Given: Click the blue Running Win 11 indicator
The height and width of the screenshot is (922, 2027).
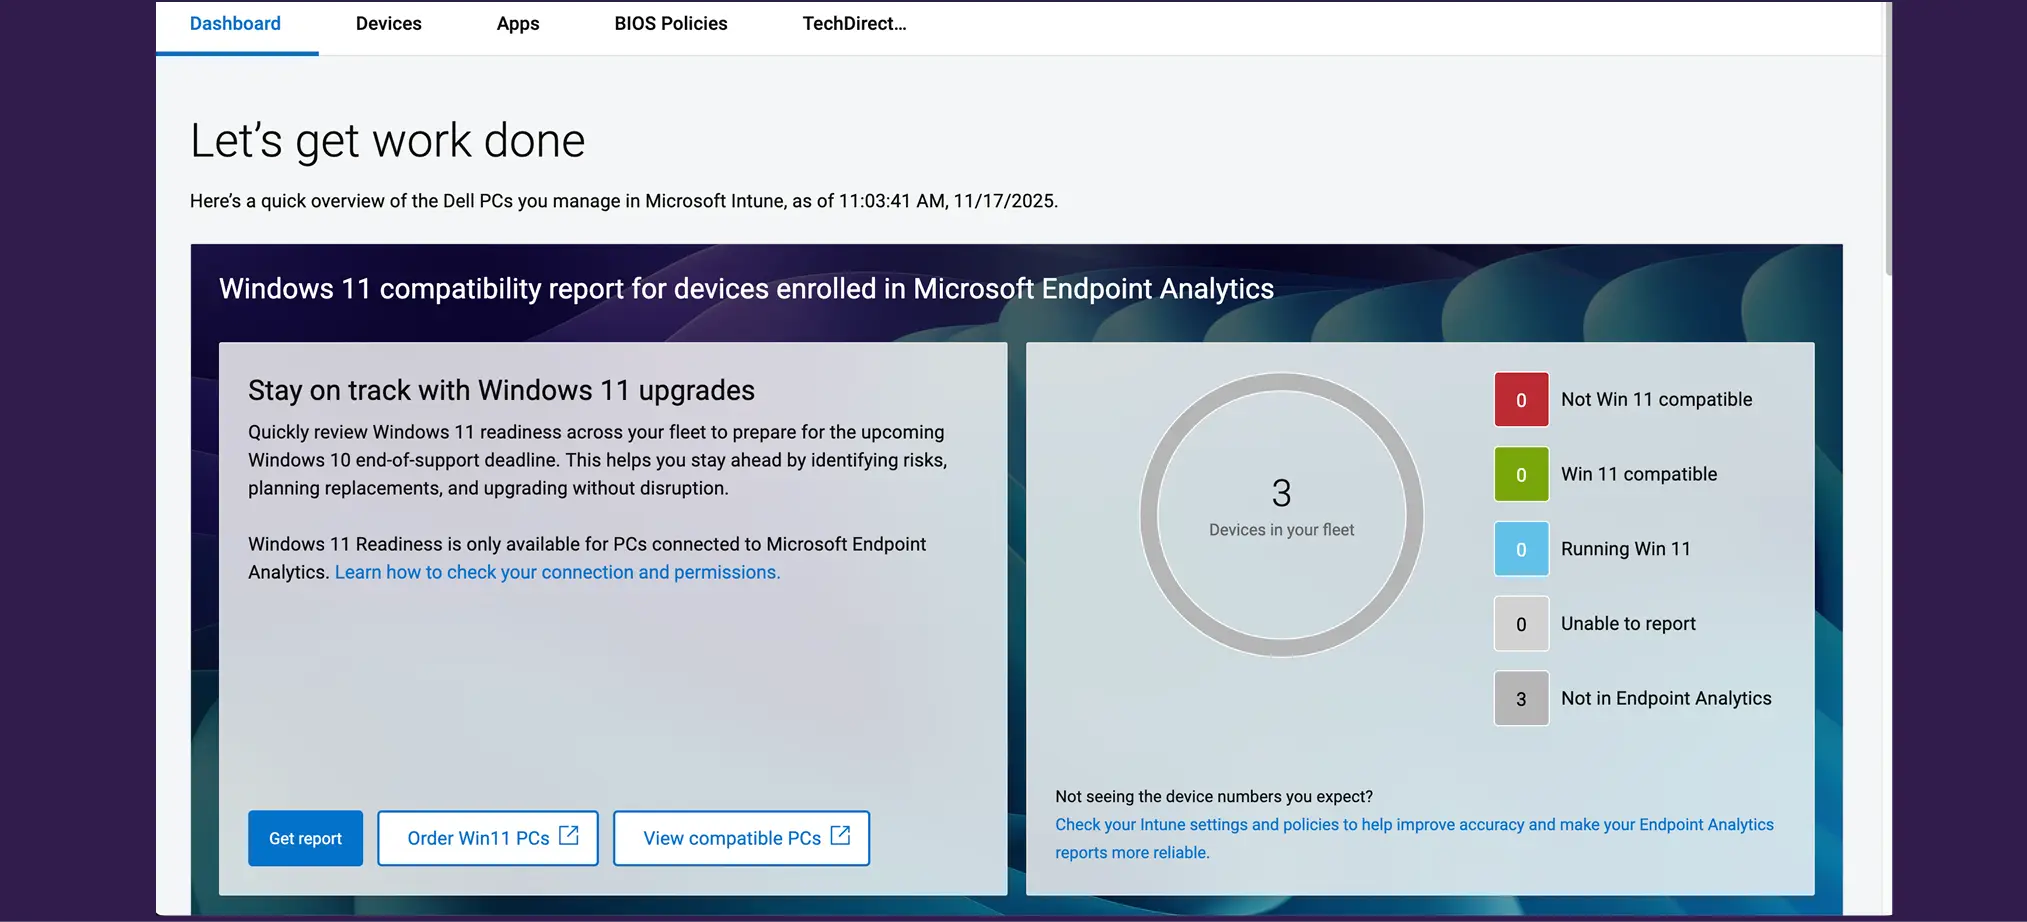Looking at the screenshot, I should tap(1521, 548).
